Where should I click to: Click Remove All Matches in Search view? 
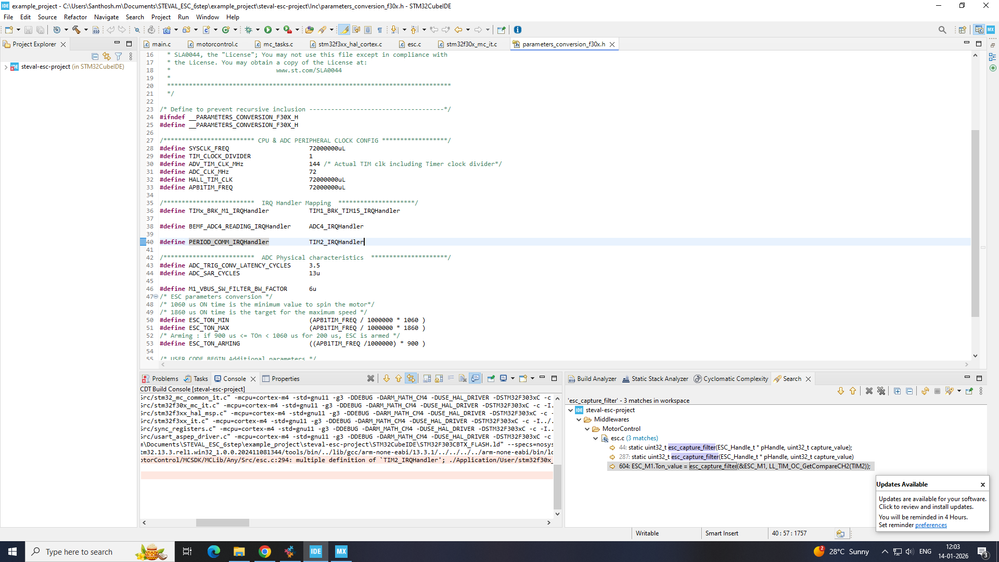click(881, 391)
